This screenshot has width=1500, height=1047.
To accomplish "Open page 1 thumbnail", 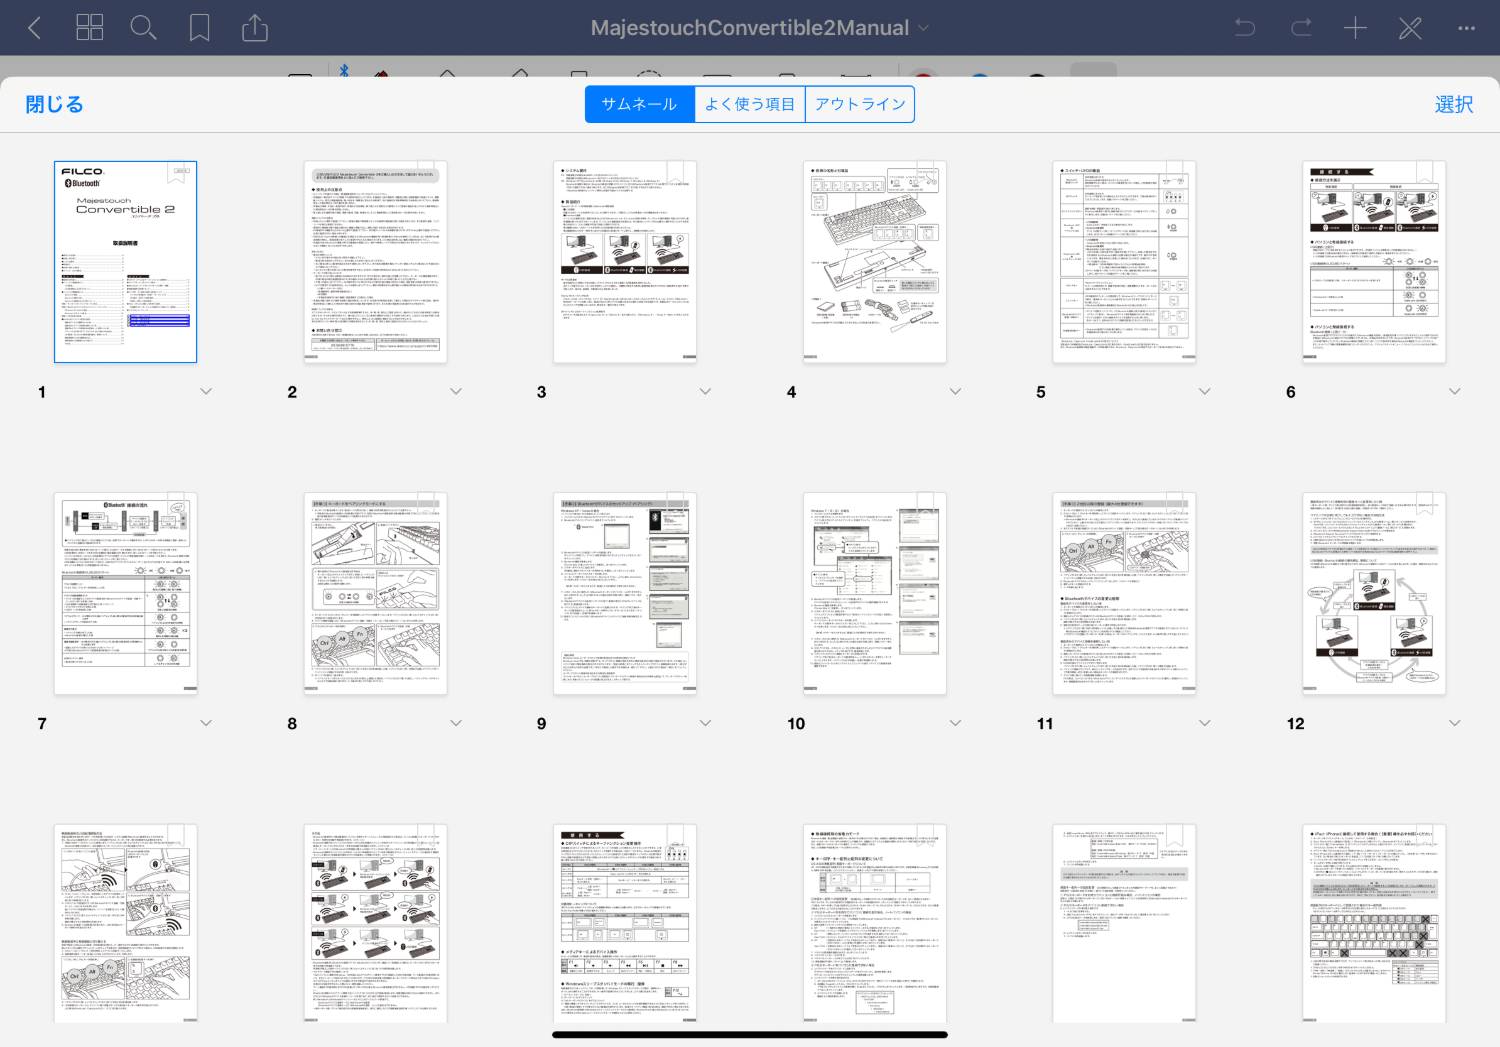I will (125, 262).
